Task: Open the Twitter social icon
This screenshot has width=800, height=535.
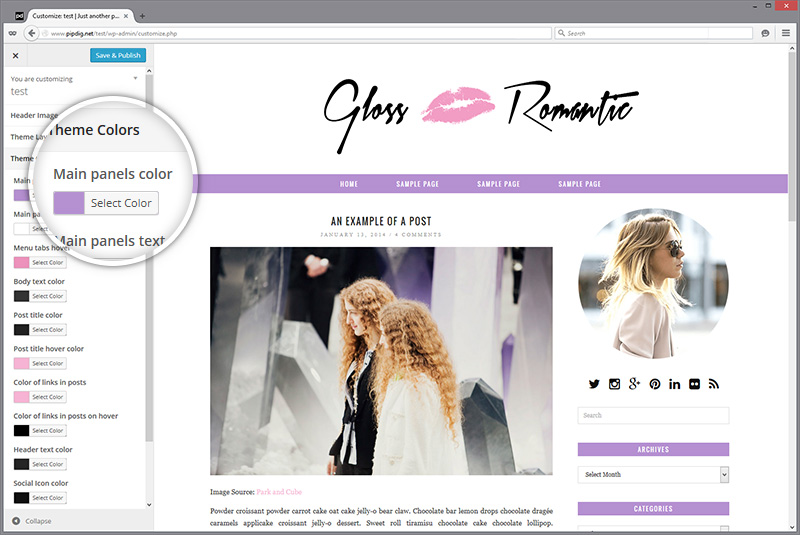Action: click(x=594, y=384)
